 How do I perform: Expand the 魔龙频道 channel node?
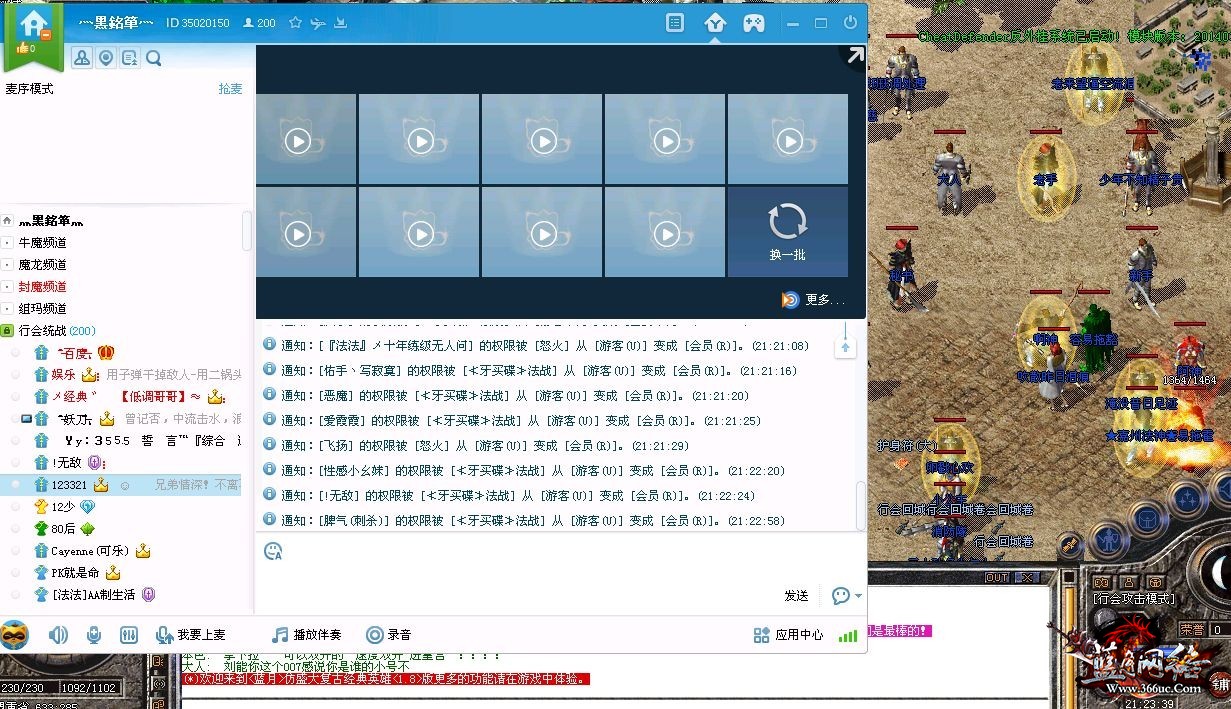click(8, 265)
